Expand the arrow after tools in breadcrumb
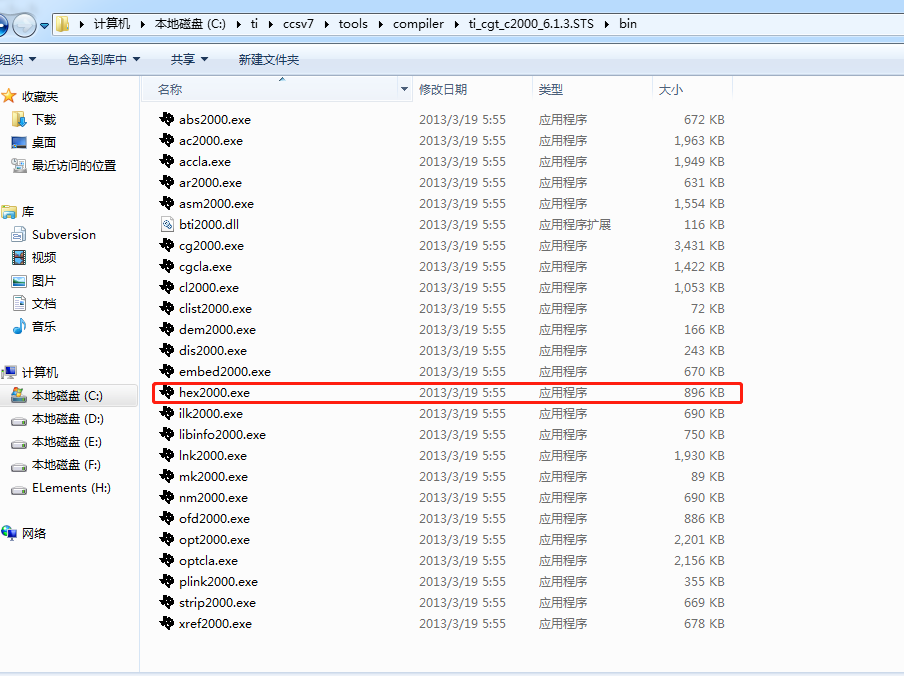This screenshot has width=904, height=676. point(381,24)
